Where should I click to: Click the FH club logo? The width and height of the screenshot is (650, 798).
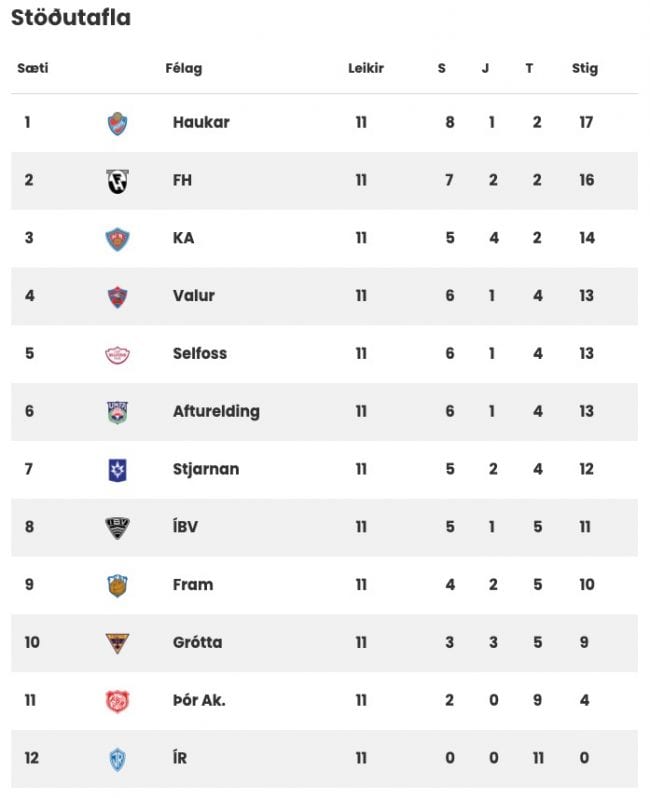coord(117,181)
